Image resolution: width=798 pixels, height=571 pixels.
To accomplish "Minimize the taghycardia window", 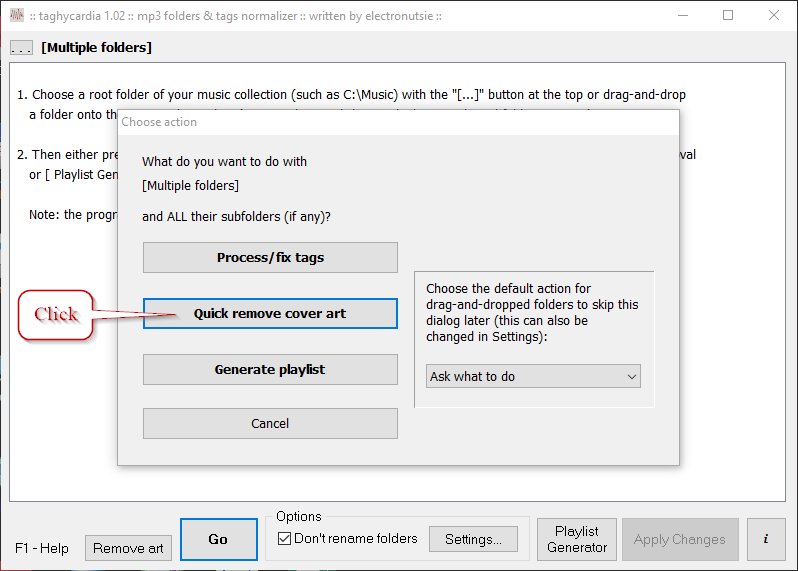I will [683, 16].
